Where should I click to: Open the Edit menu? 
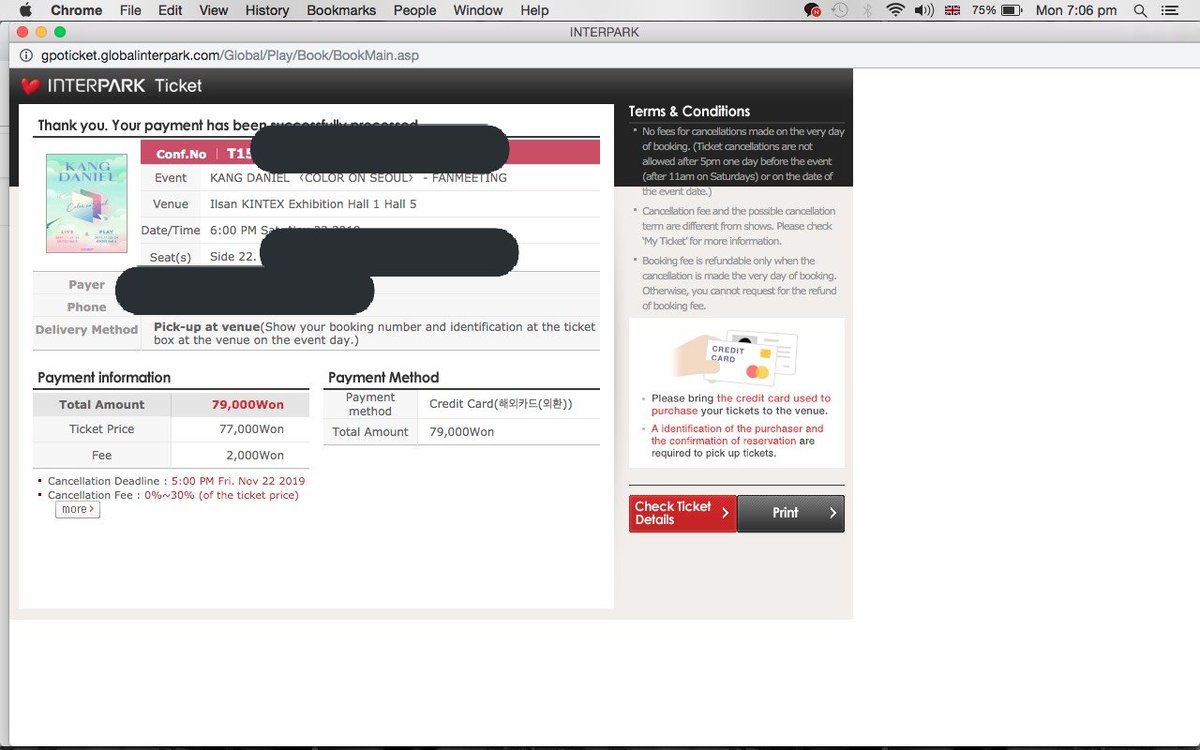(x=170, y=10)
